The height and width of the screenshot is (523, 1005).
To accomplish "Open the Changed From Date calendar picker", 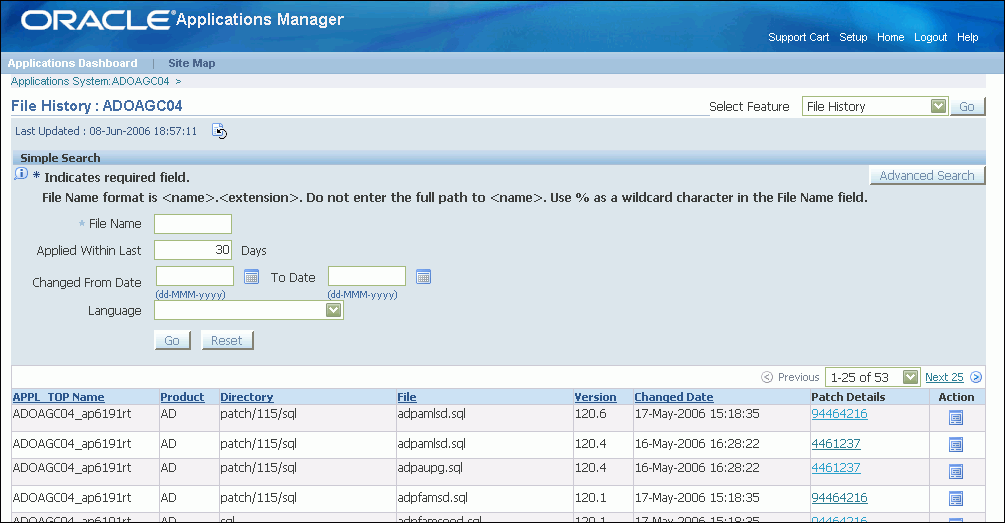I will (x=251, y=277).
